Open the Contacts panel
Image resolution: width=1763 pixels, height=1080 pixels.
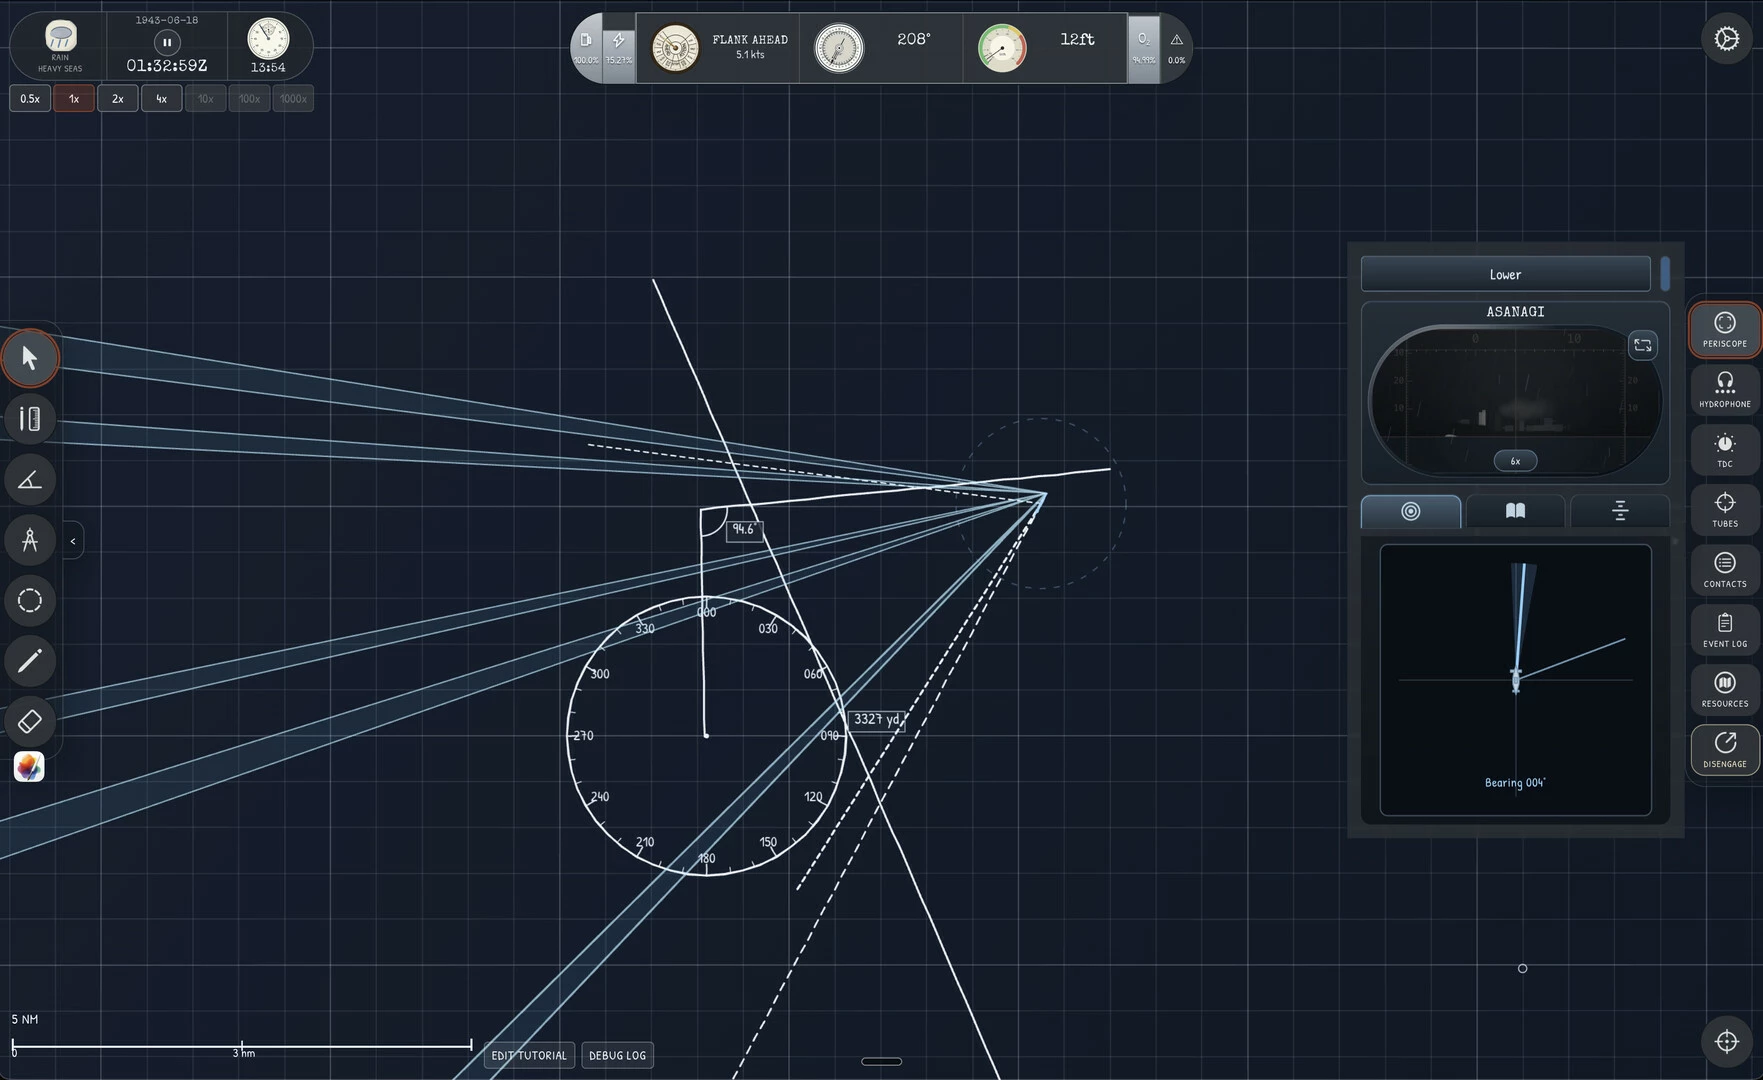point(1725,570)
